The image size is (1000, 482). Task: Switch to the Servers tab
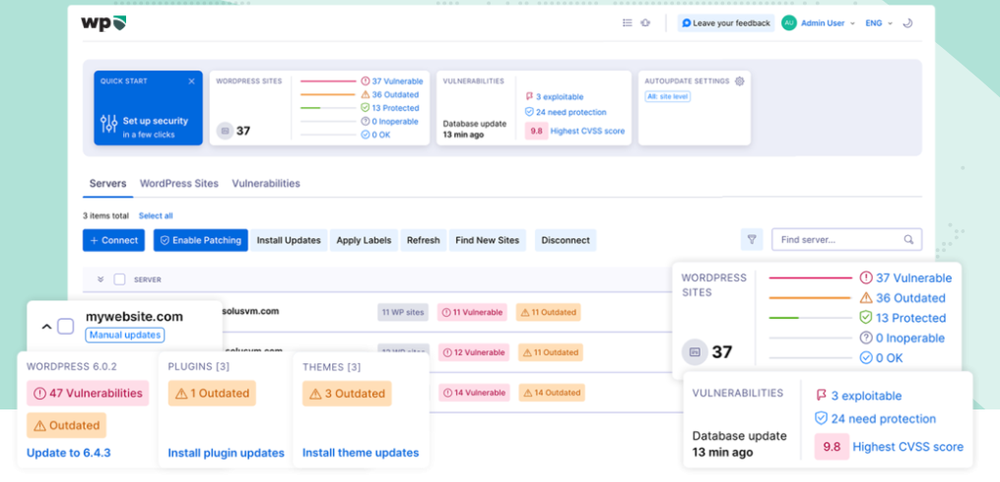click(108, 184)
